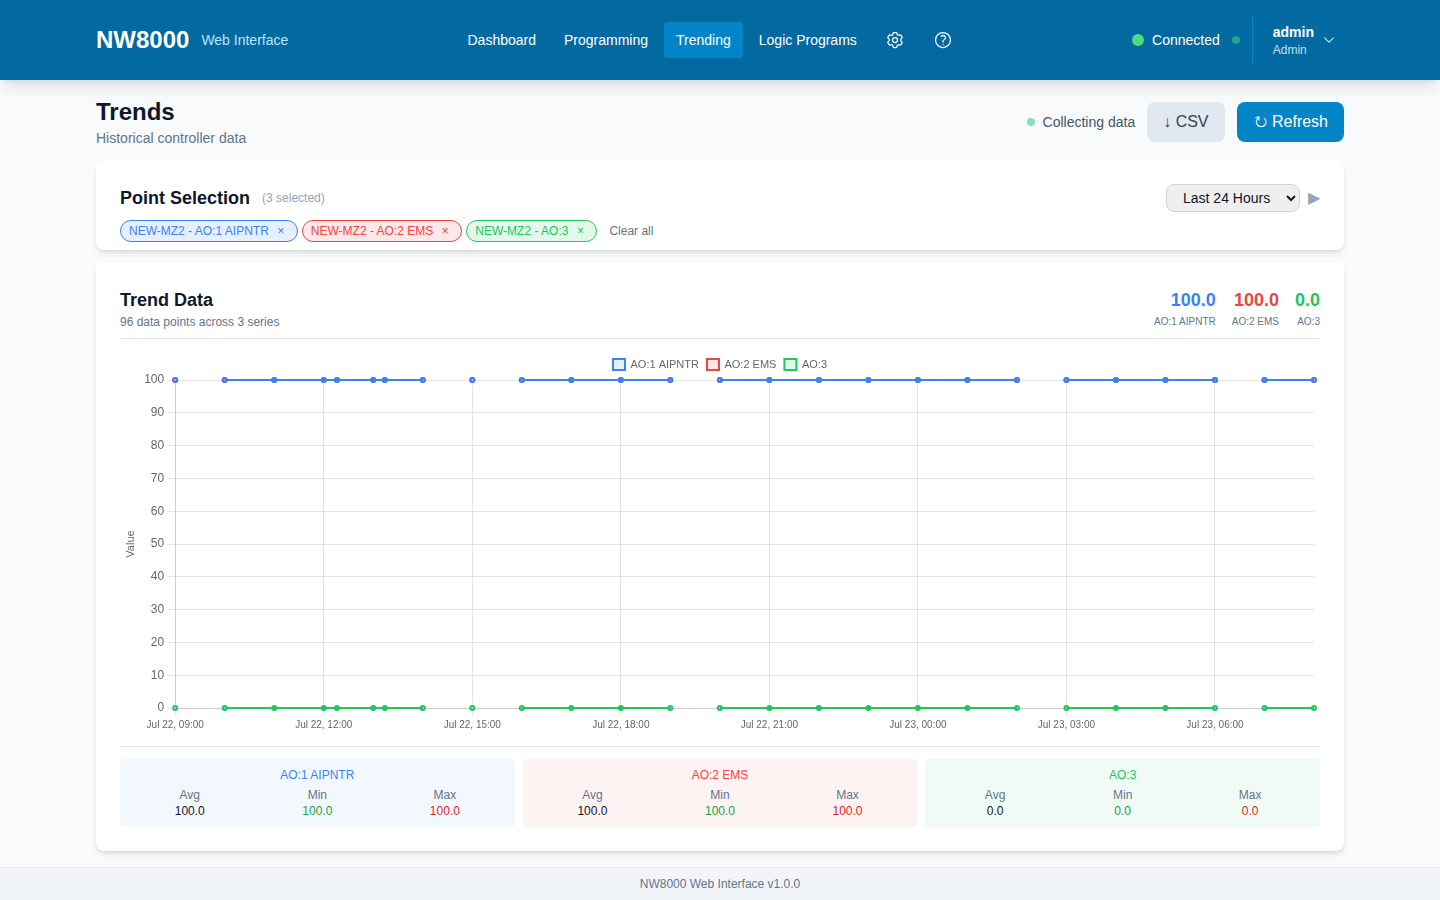This screenshot has width=1440, height=900.
Task: Click the AO:3 Min value 0.0
Action: tap(1122, 811)
